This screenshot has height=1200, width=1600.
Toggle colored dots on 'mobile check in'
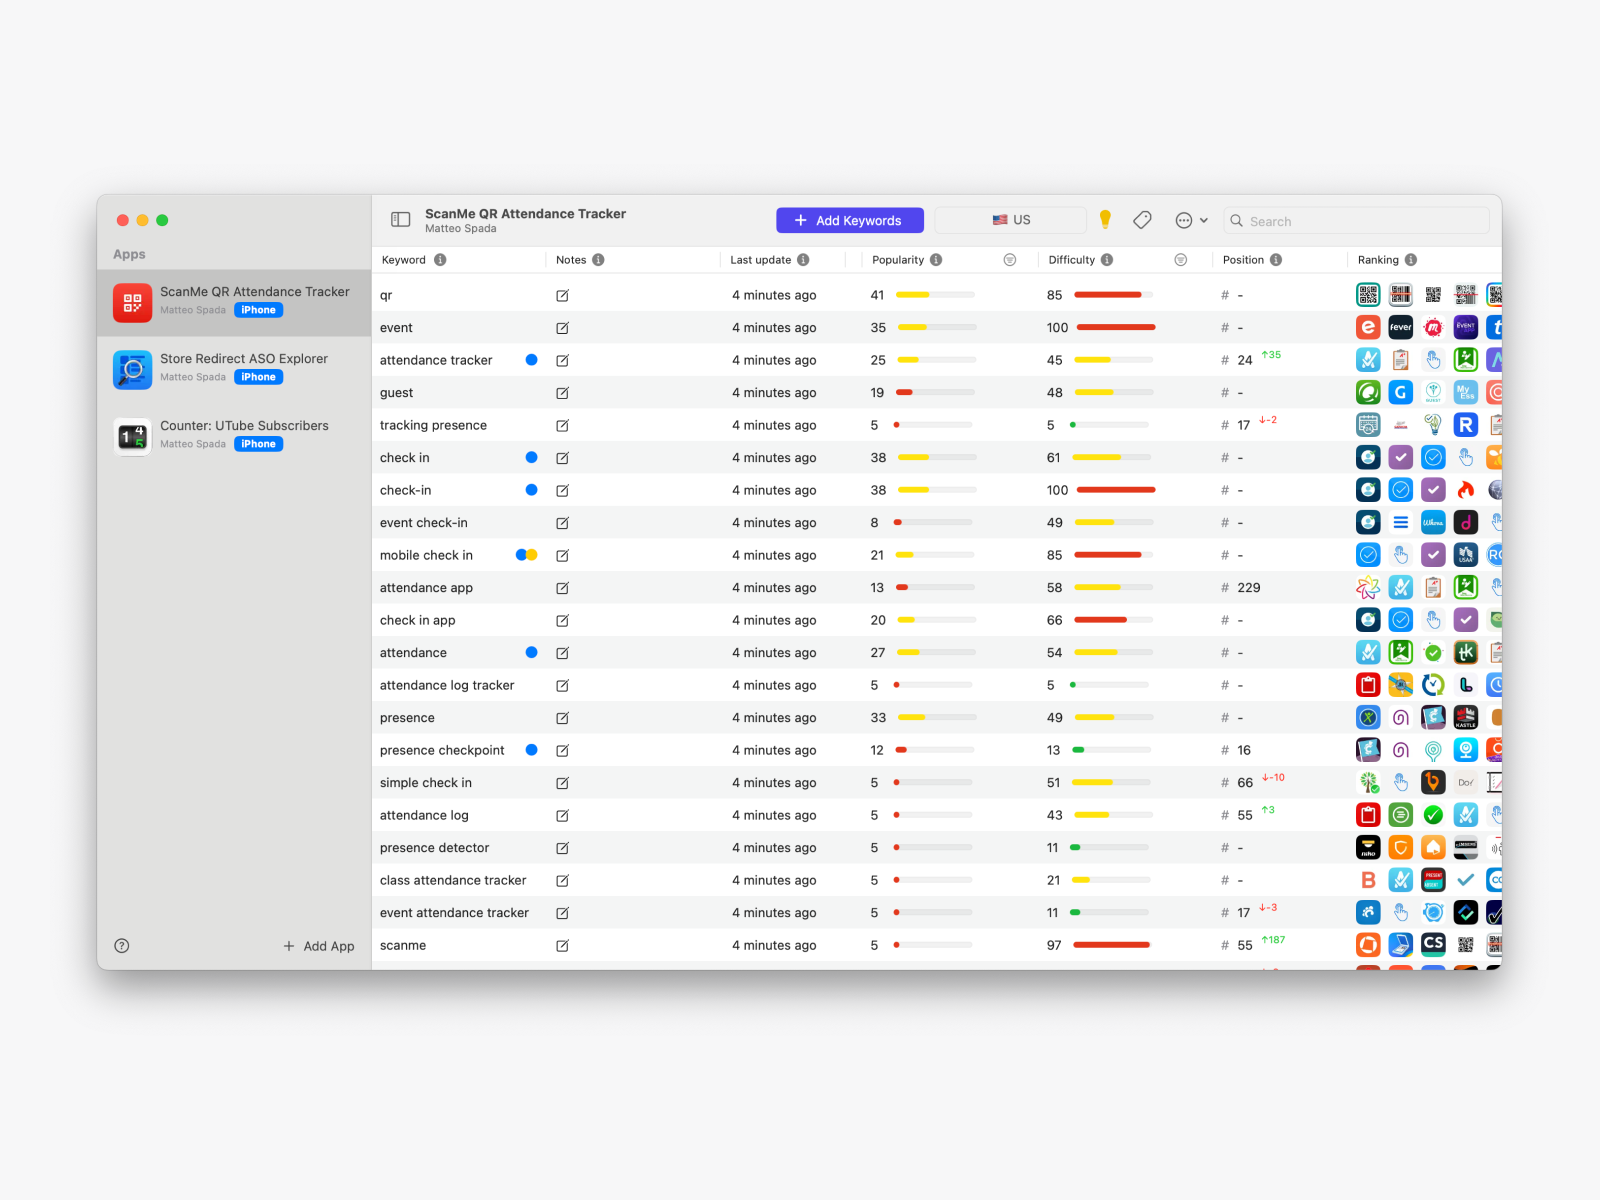[526, 555]
